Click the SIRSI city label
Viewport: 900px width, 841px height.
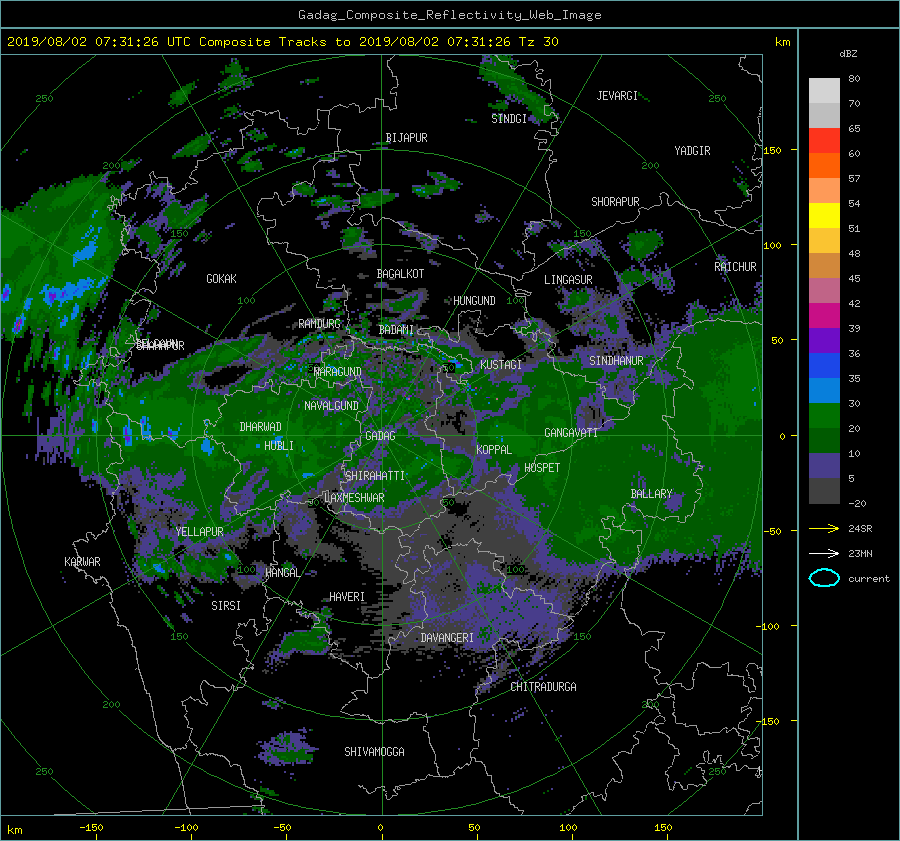(x=226, y=606)
